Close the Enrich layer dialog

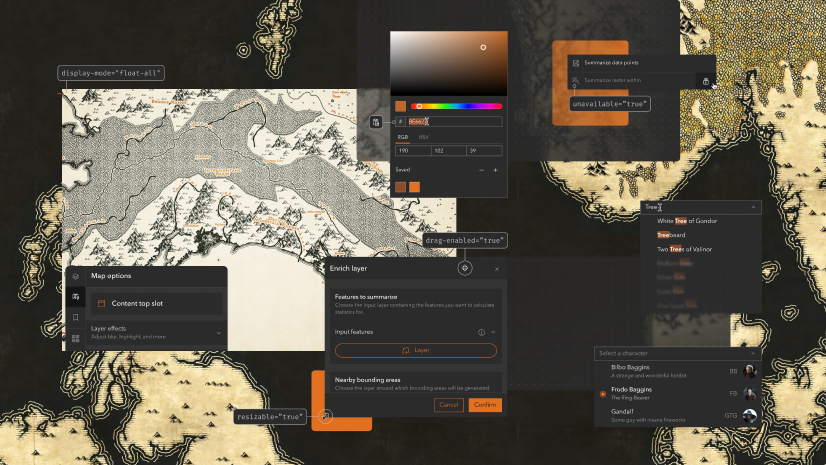pyautogui.click(x=497, y=269)
